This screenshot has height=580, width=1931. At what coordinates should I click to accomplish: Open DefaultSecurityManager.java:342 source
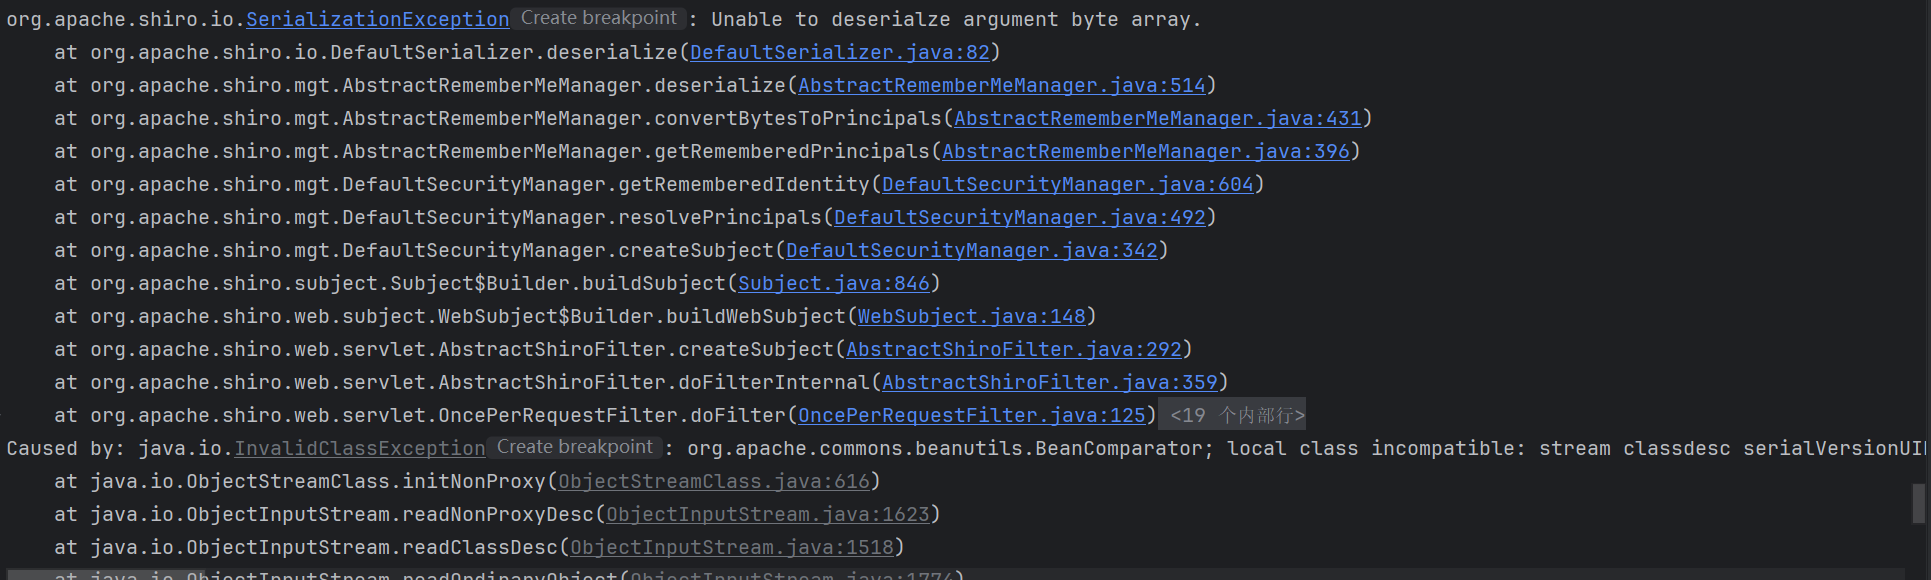(x=971, y=250)
